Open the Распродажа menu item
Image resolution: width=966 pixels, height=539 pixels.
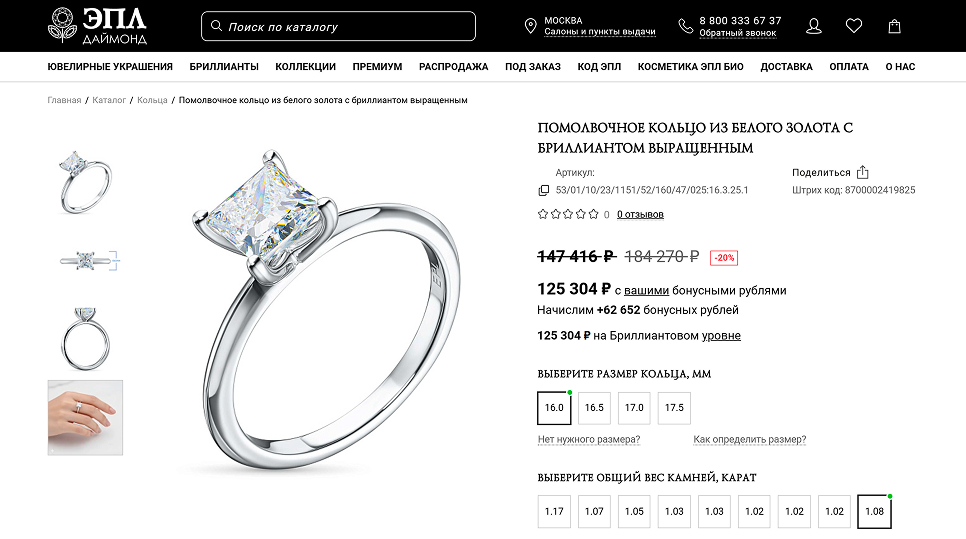click(x=453, y=67)
